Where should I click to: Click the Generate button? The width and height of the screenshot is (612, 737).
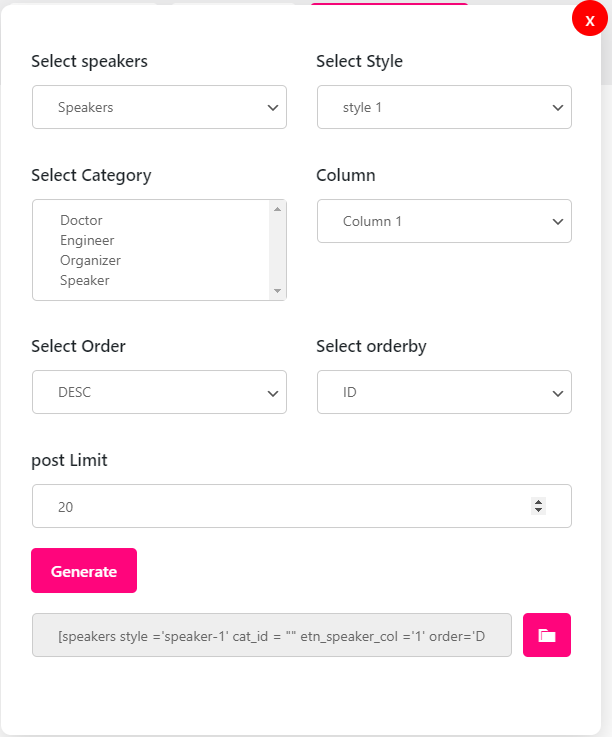pyautogui.click(x=84, y=571)
